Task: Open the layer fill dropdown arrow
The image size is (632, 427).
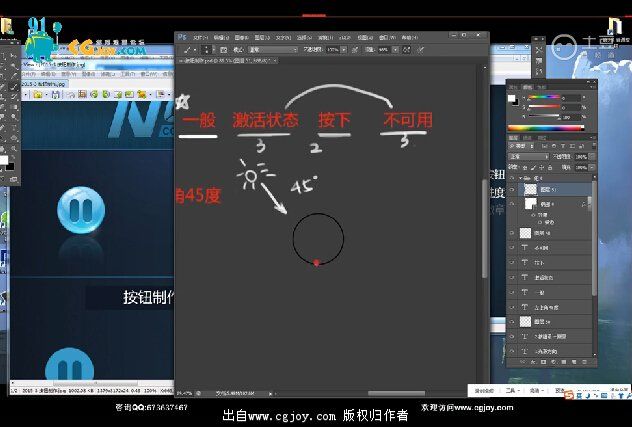Action: pyautogui.click(x=592, y=167)
